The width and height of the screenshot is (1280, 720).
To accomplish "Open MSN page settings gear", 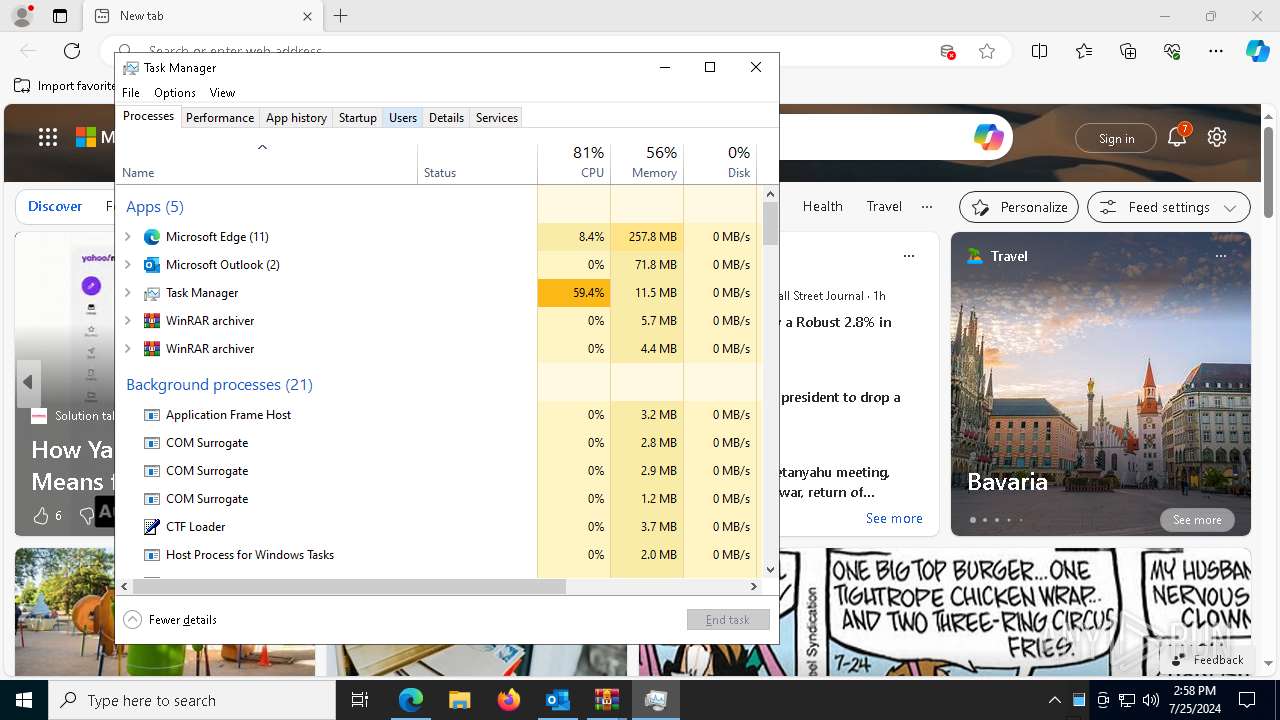I will 1217,138.
